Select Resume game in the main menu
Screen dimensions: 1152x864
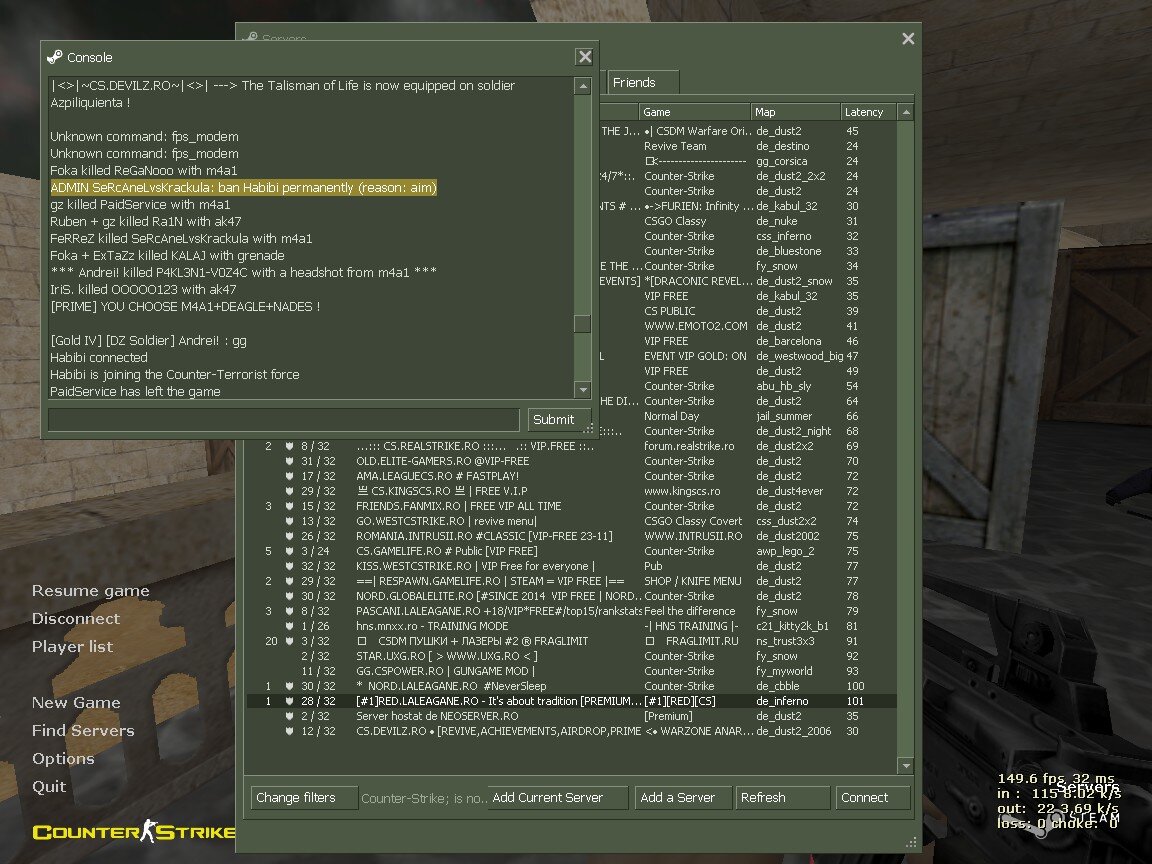pos(90,591)
